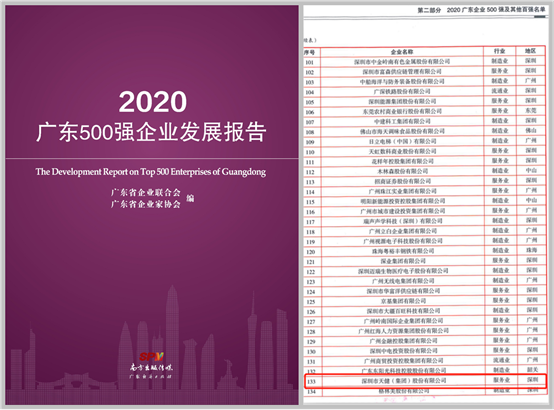Click highlighted row 深圳市天健（集团）股份有限公司
The width and height of the screenshot is (554, 410).
[x=425, y=381]
